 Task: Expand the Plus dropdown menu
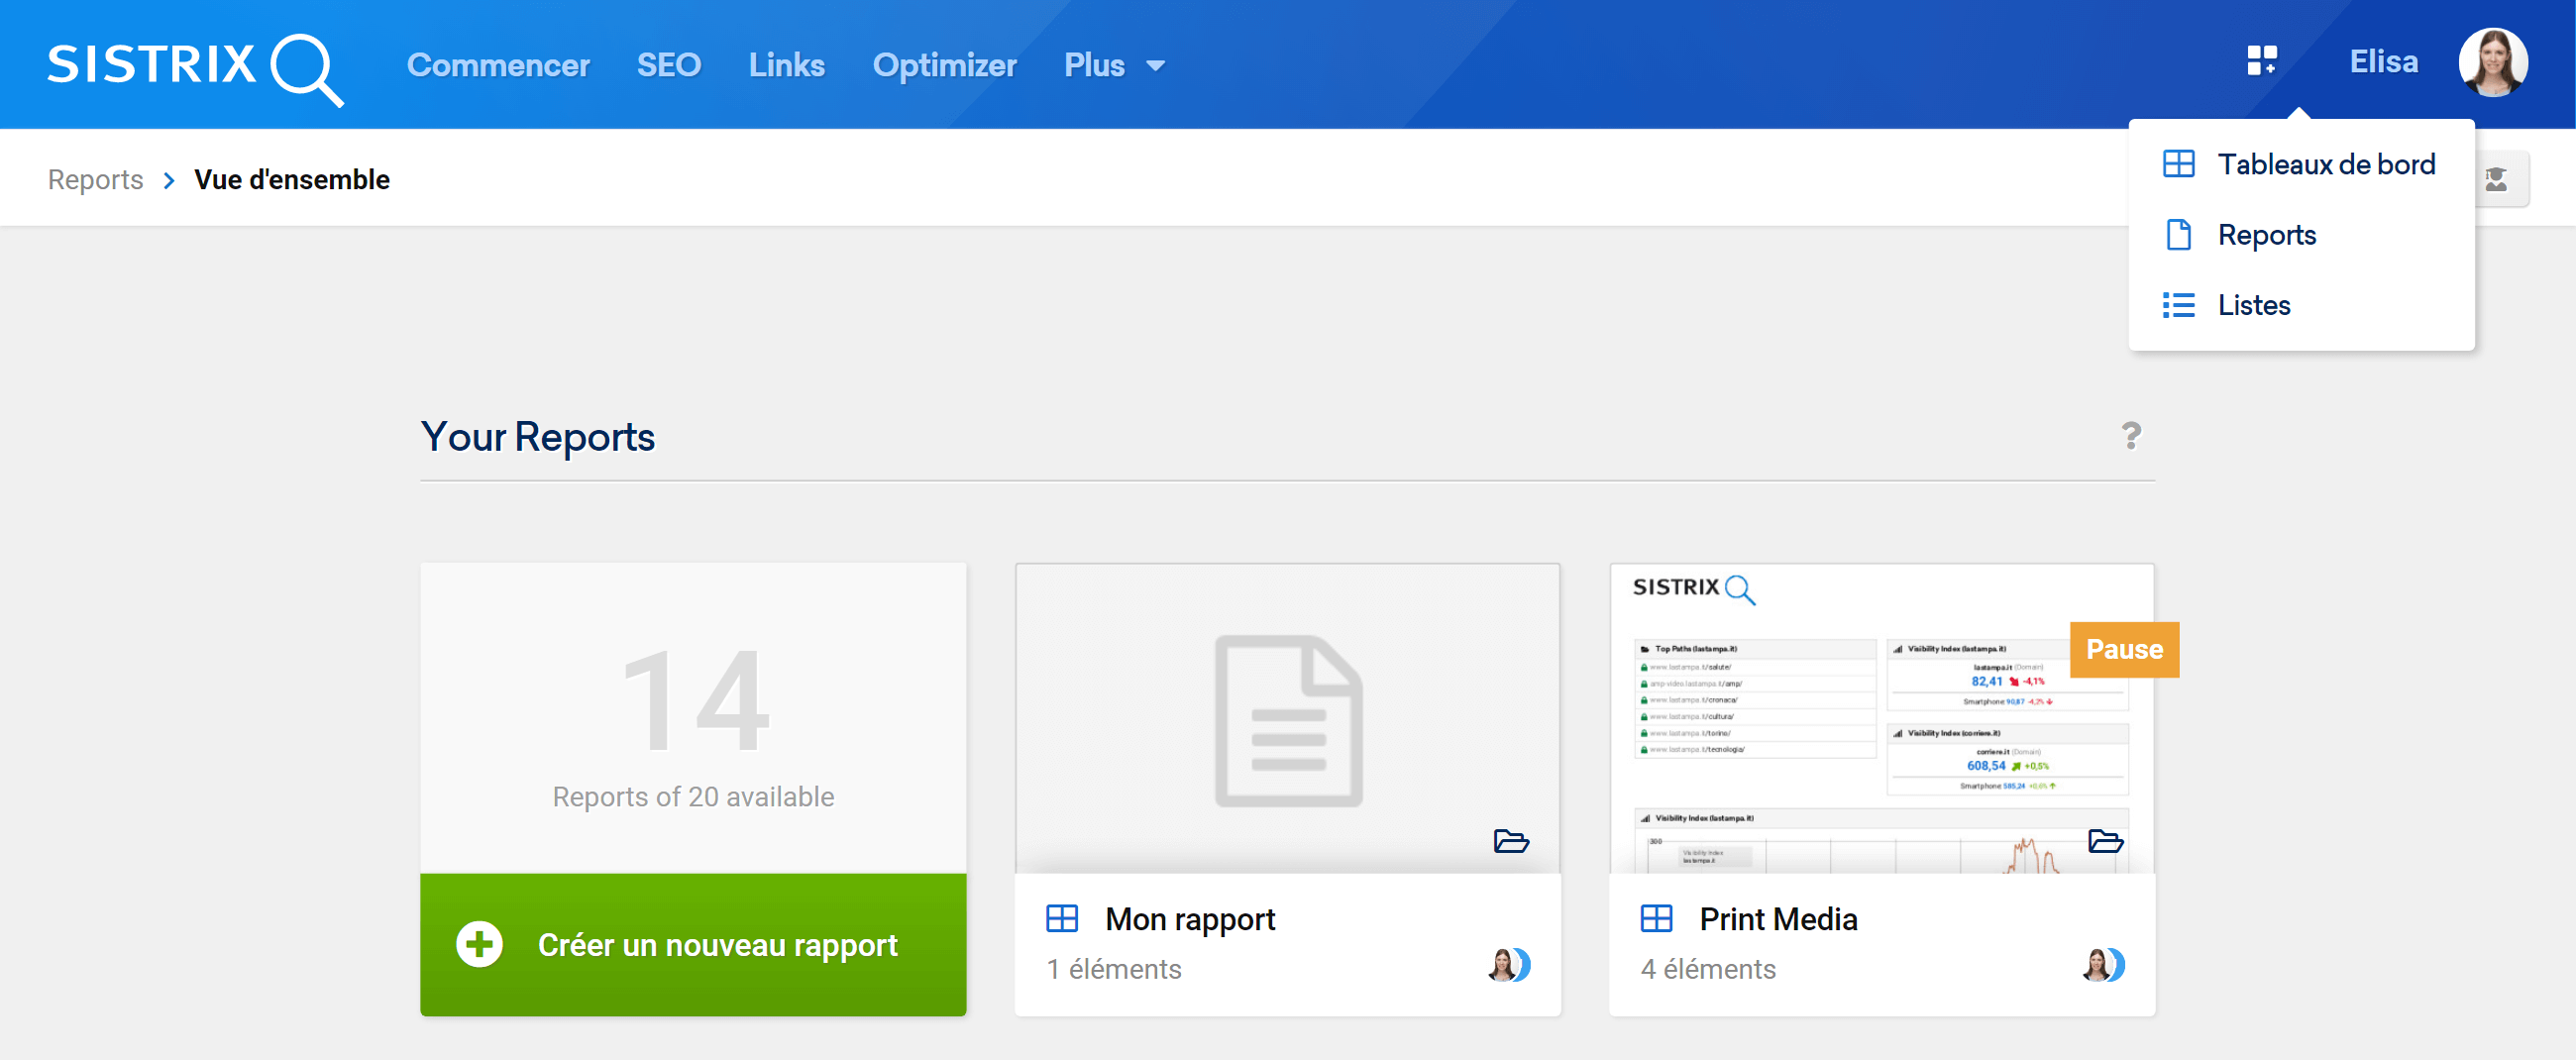click(x=1114, y=65)
